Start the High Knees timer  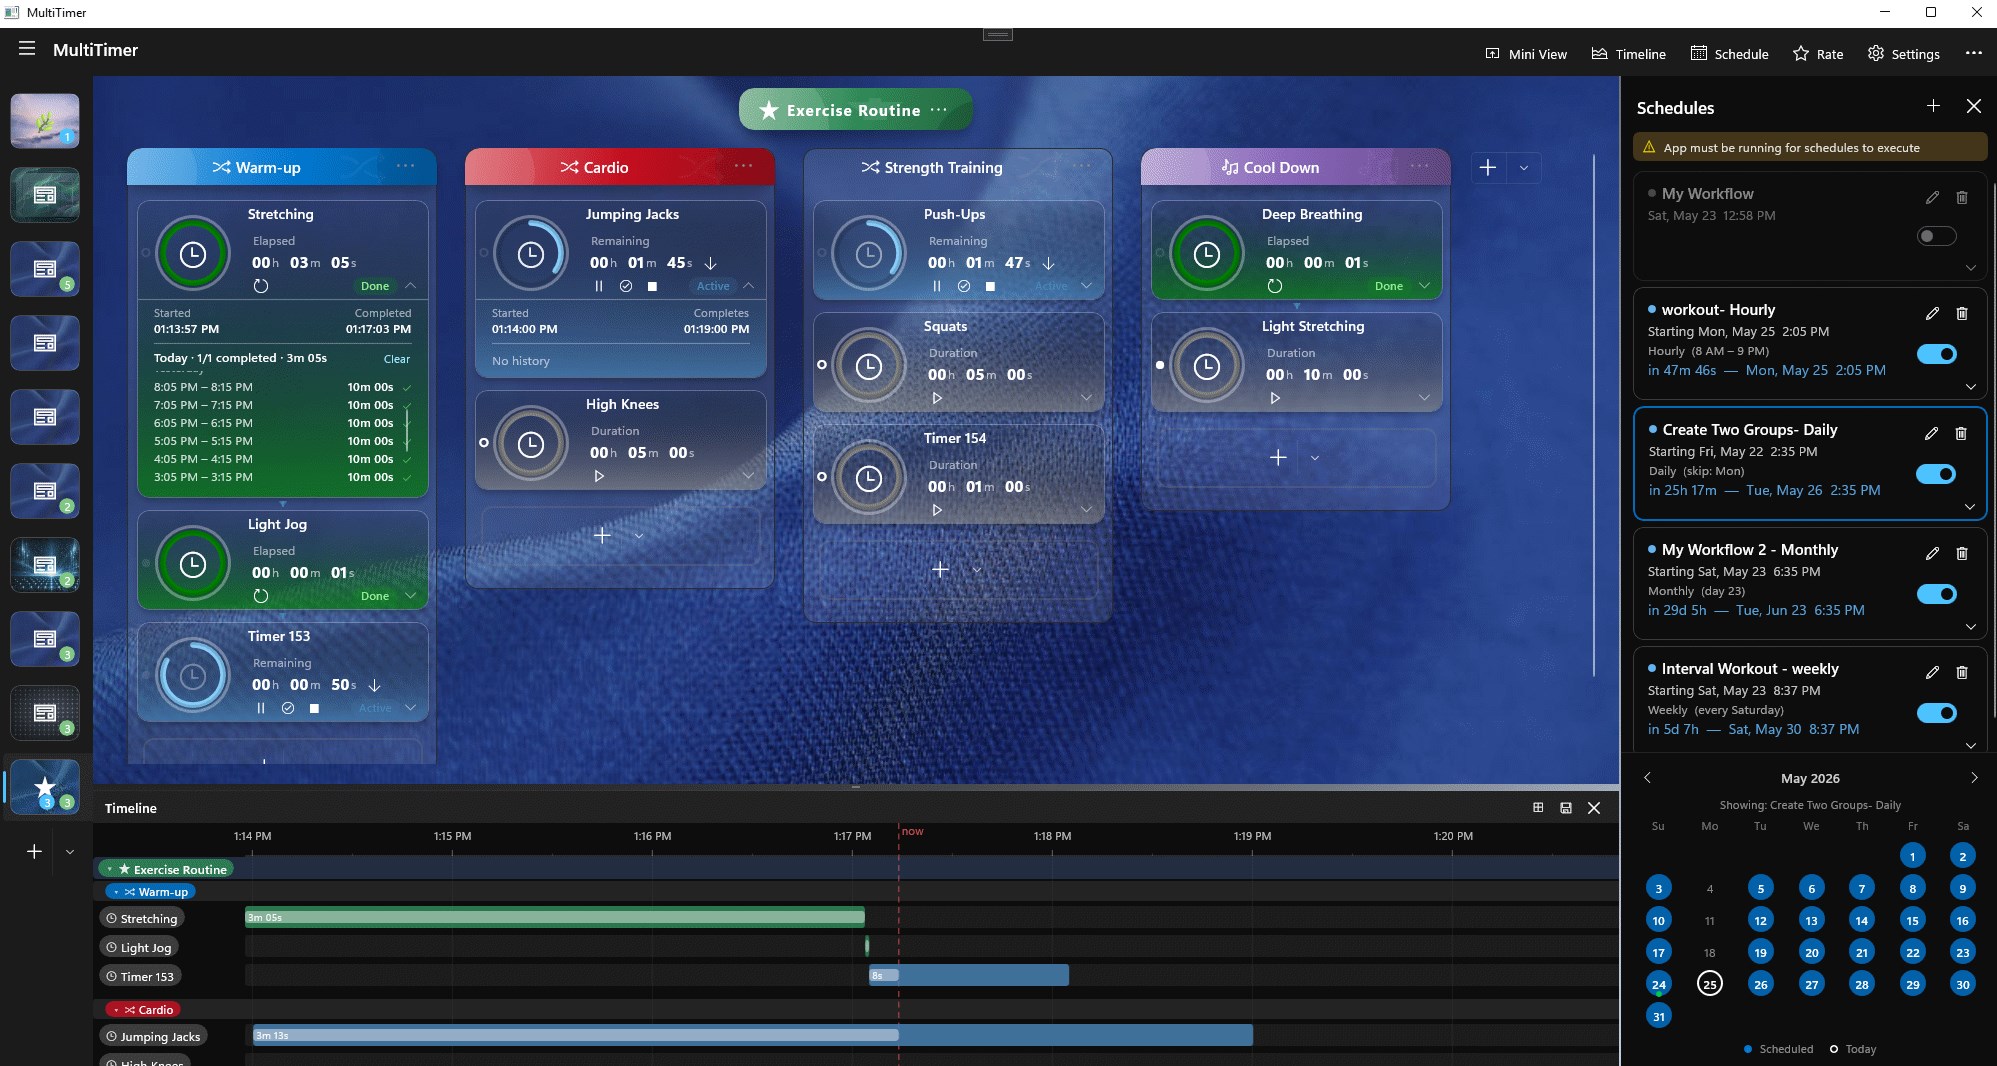599,476
